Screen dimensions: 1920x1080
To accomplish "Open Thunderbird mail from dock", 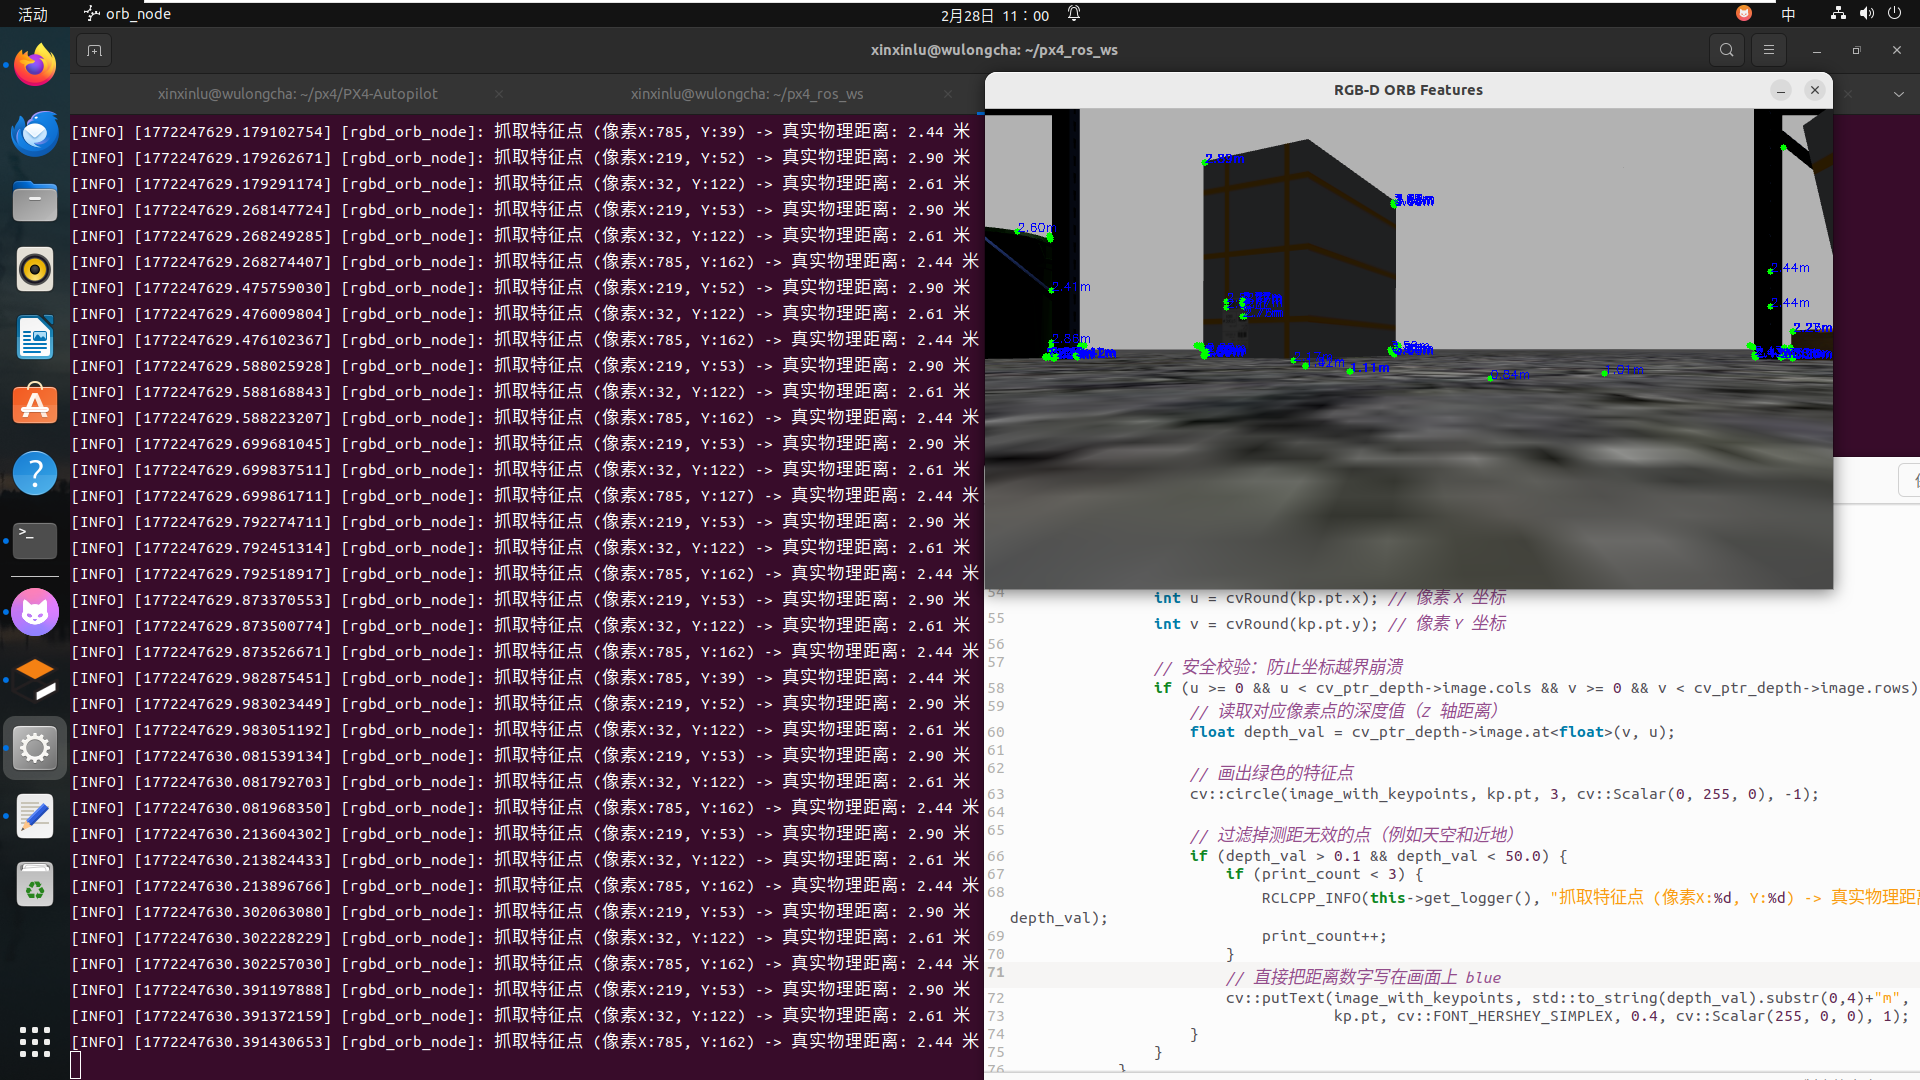I will [x=35, y=134].
